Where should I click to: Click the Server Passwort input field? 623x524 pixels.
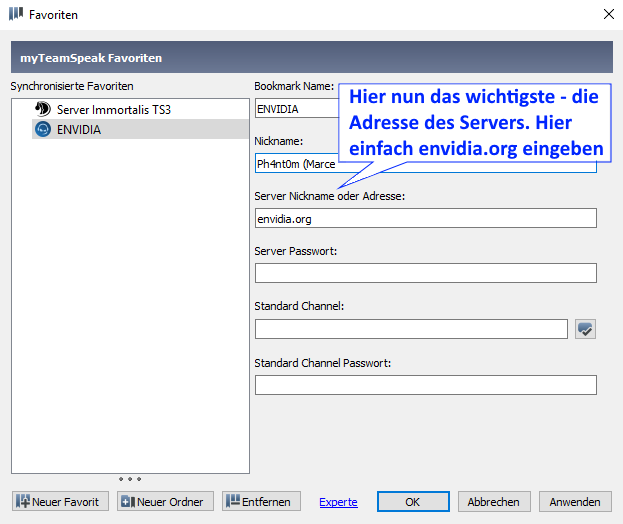(425, 273)
